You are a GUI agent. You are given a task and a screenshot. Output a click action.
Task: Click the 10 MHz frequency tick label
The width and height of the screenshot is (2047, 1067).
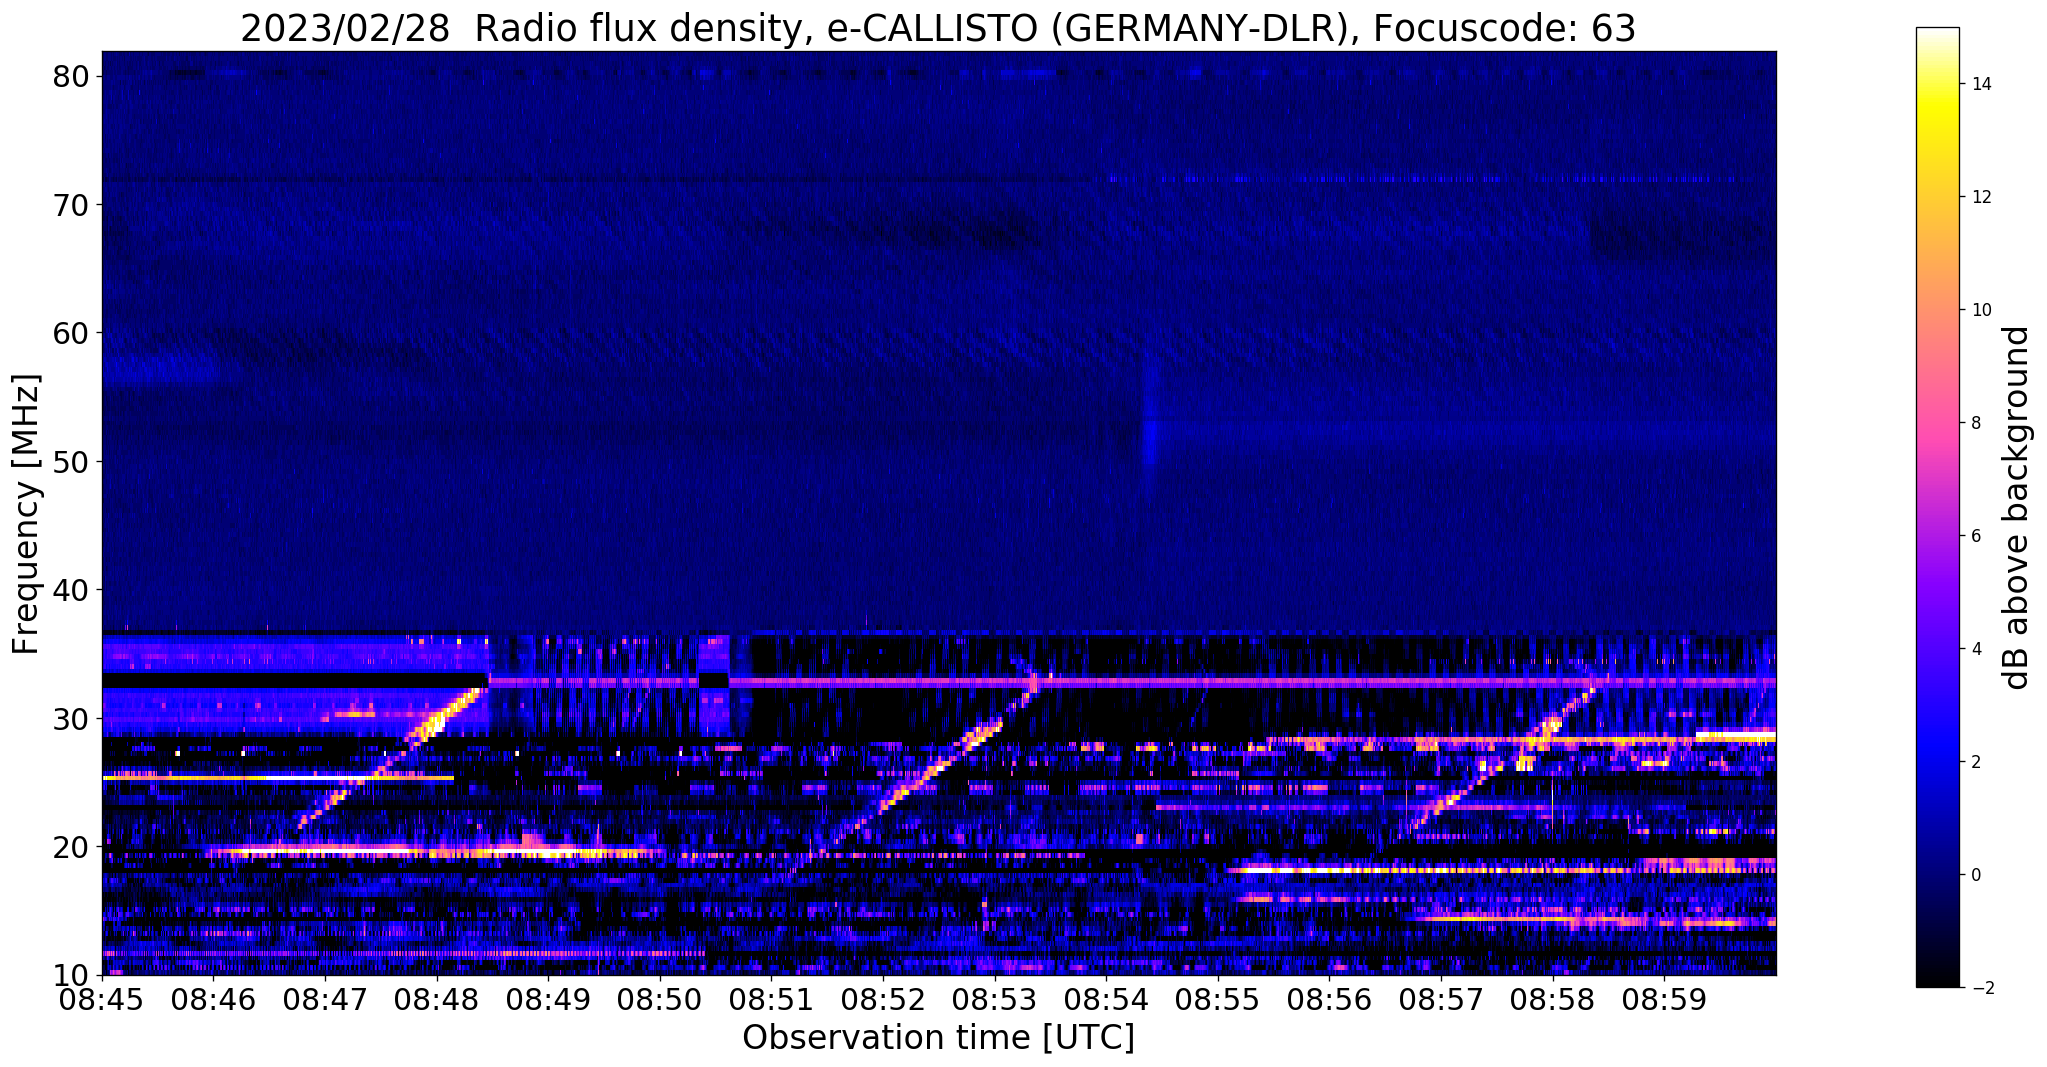coord(73,975)
